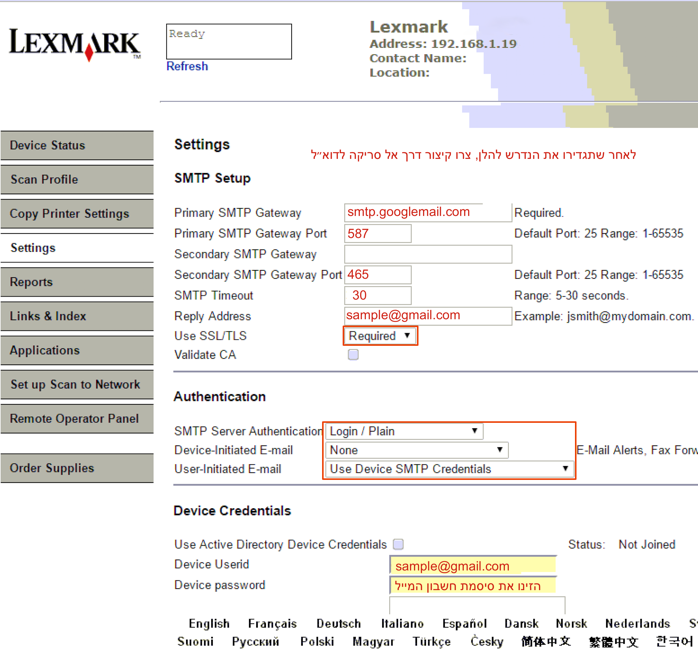Viewport: 698px width, 659px height.
Task: Switch language to Česky
Action: pyautogui.click(x=487, y=641)
